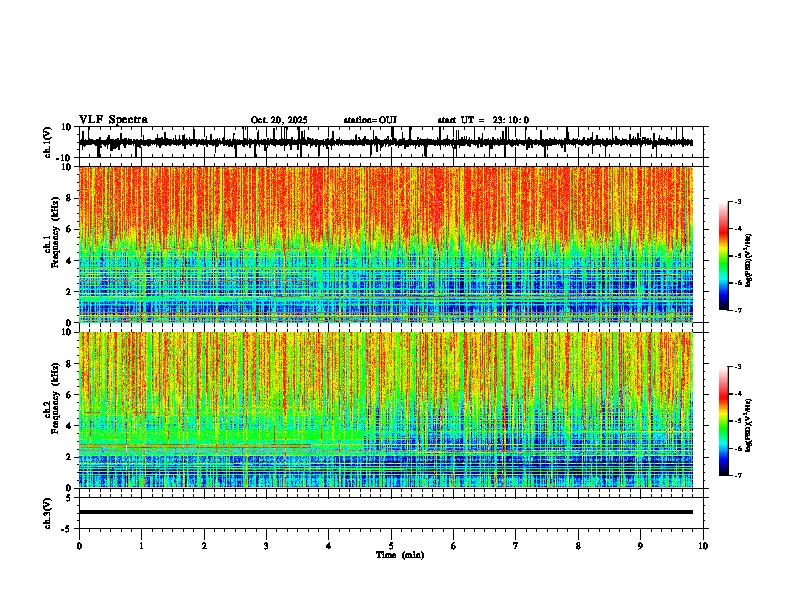Click time axis tick label "6"

[453, 546]
